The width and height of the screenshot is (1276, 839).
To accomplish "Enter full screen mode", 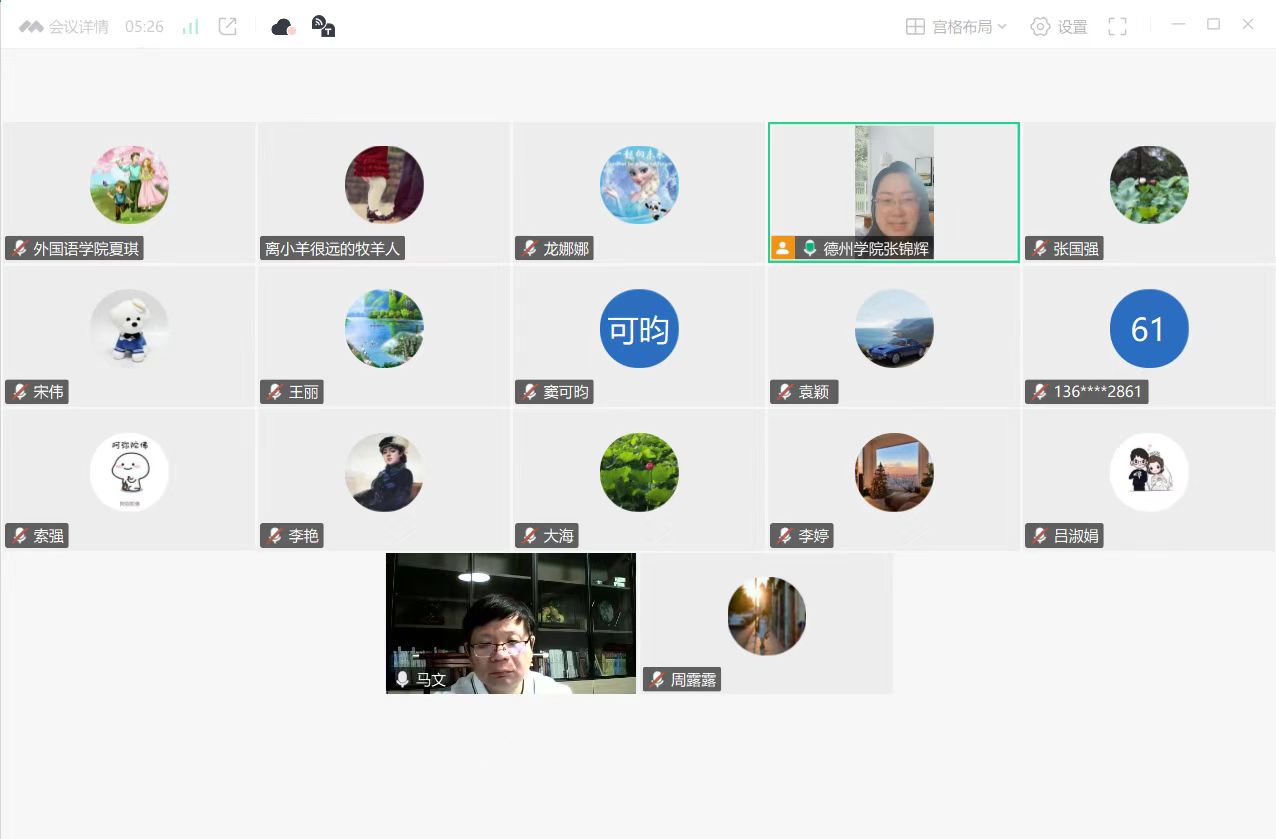I will (1118, 27).
